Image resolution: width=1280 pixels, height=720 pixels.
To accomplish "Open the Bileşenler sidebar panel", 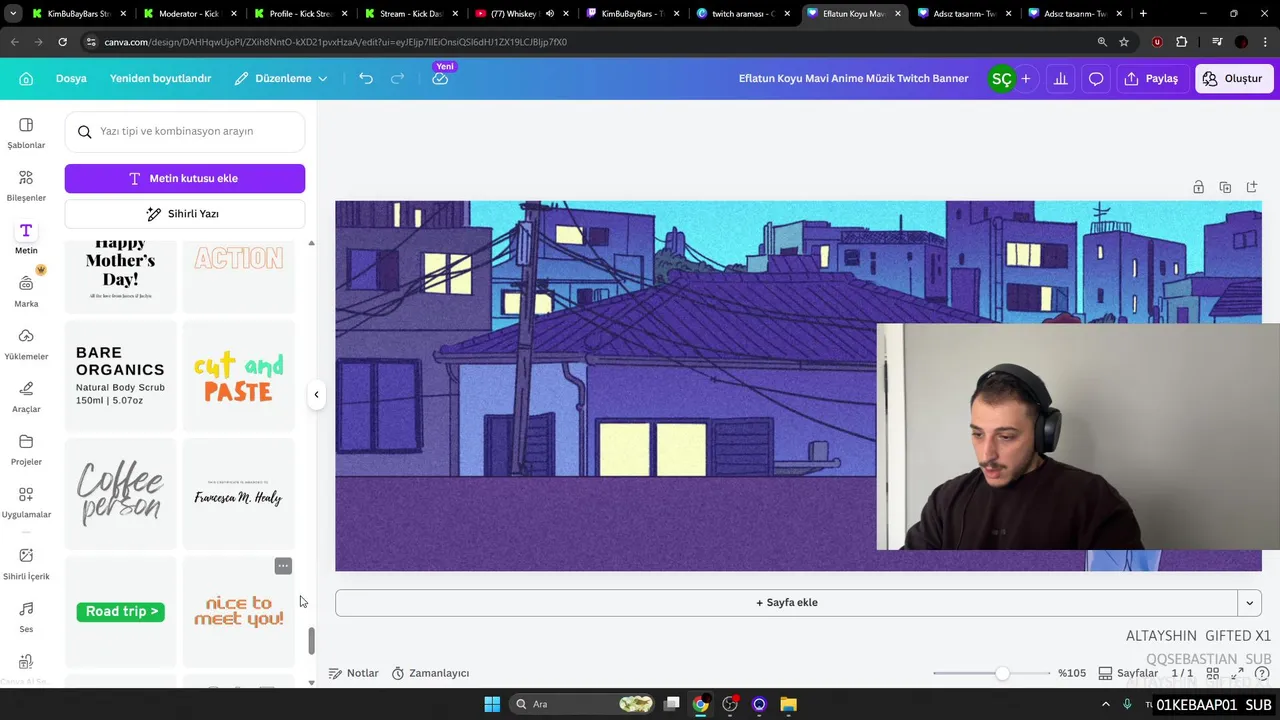I will tap(26, 185).
